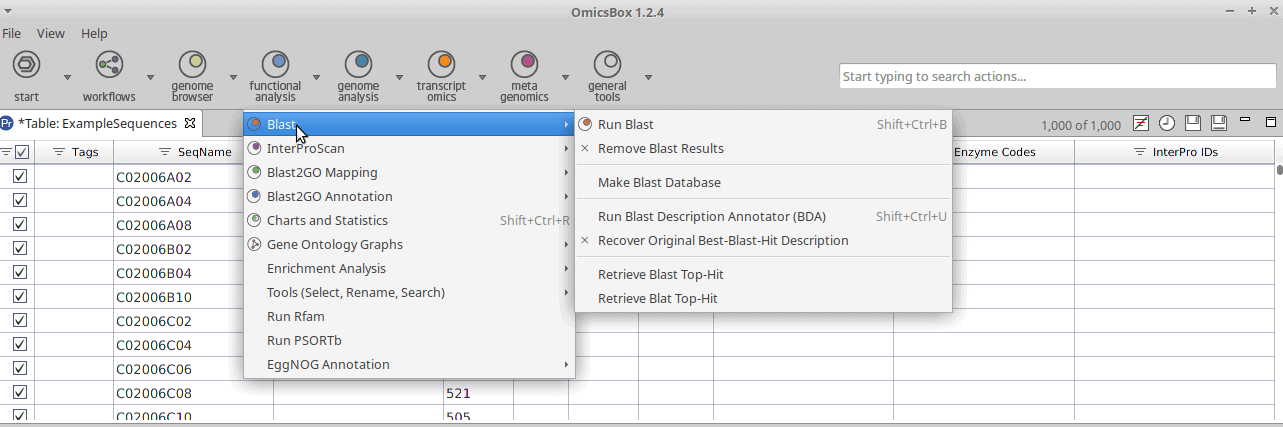Click the filter icon in Tags header
Image resolution: width=1283 pixels, height=427 pixels.
tap(58, 152)
